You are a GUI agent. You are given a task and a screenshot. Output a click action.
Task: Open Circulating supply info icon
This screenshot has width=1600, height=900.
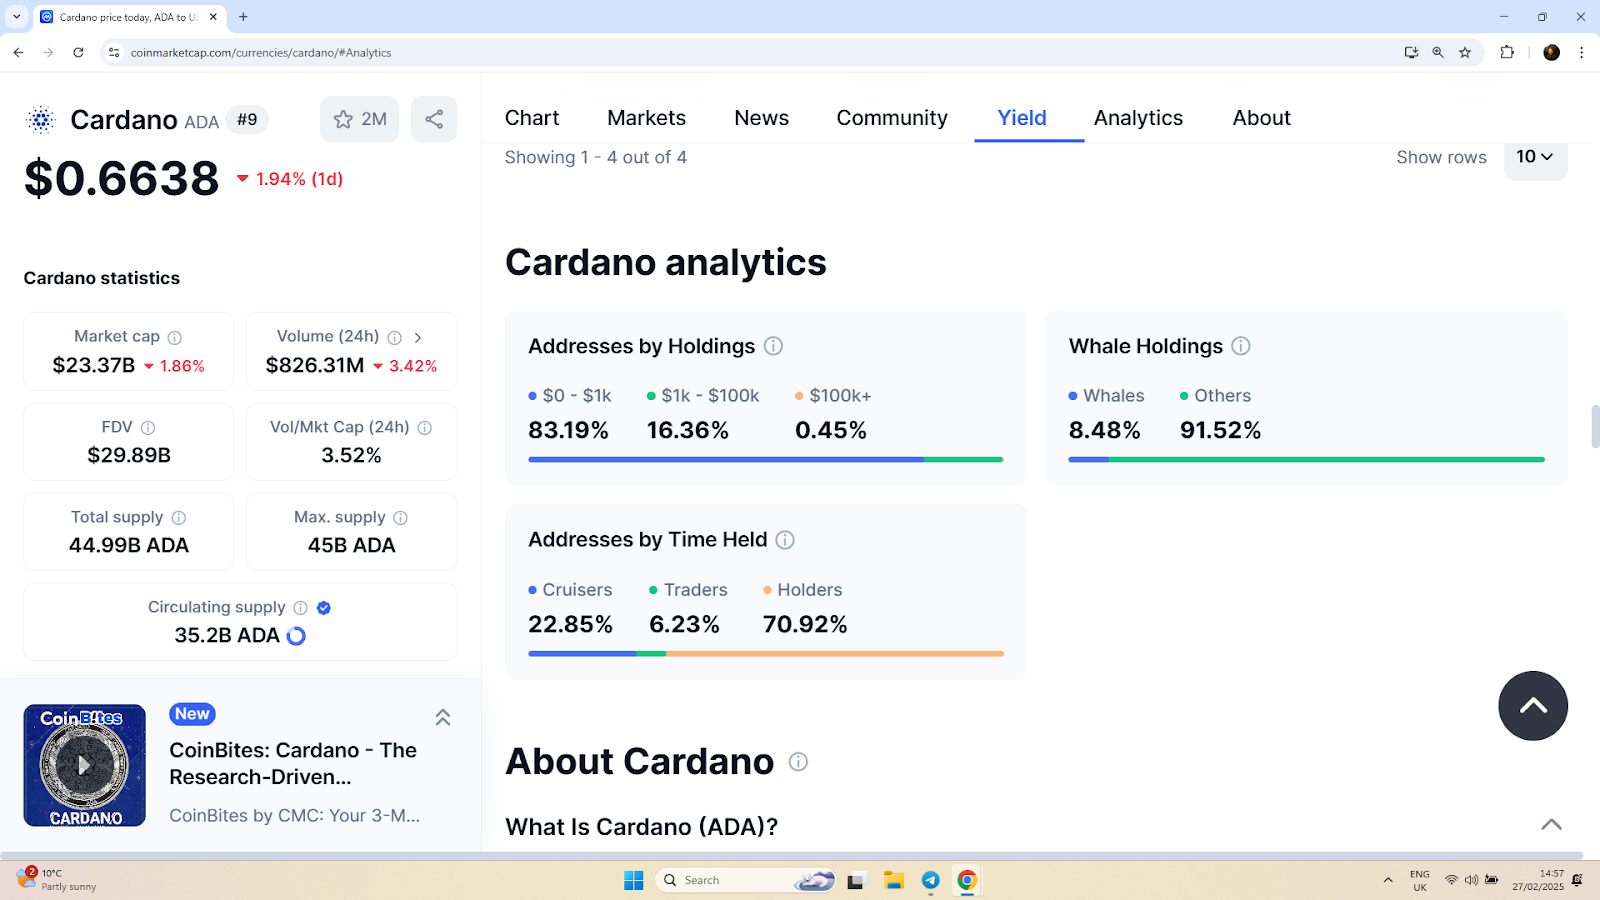pyautogui.click(x=300, y=608)
